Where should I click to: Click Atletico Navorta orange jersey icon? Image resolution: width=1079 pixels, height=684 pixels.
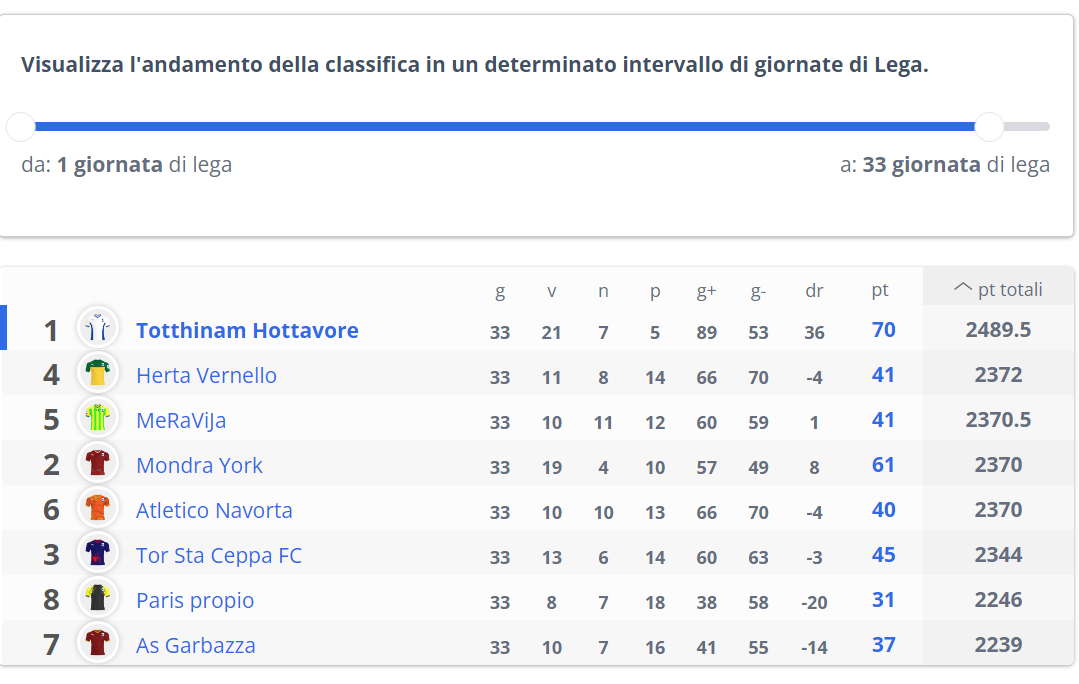click(x=98, y=508)
